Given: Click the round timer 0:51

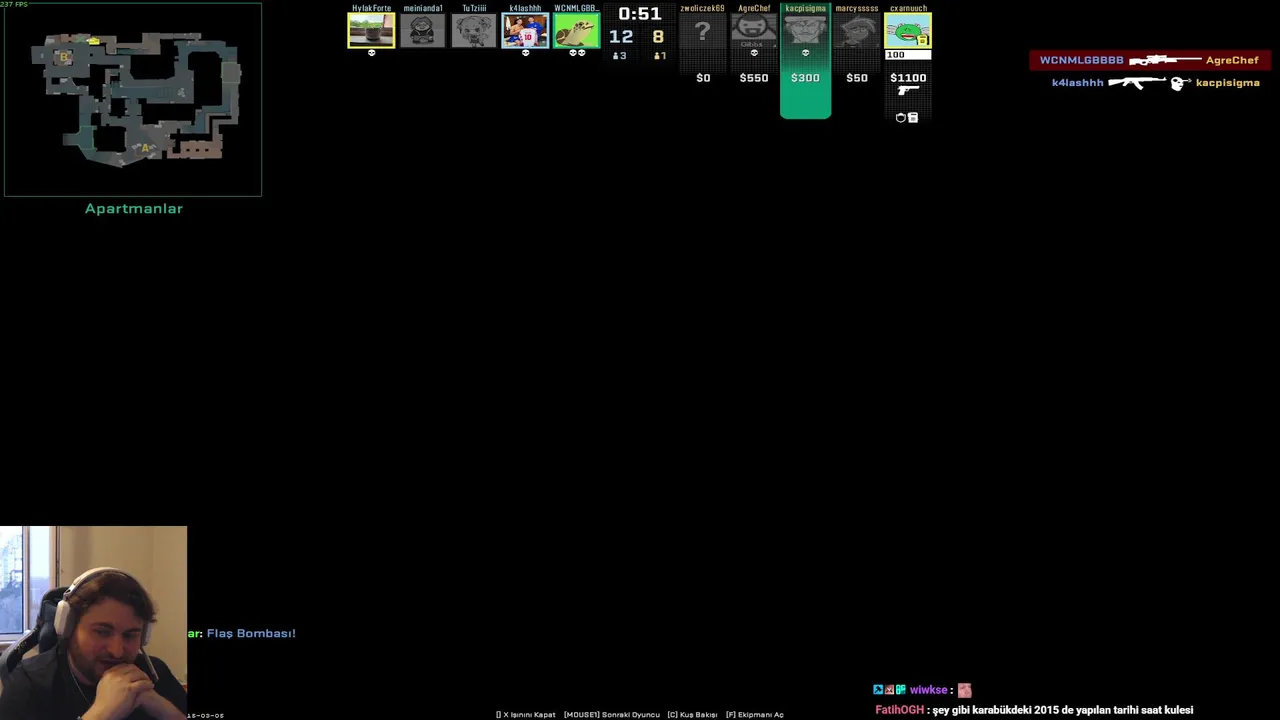Looking at the screenshot, I should (x=640, y=14).
